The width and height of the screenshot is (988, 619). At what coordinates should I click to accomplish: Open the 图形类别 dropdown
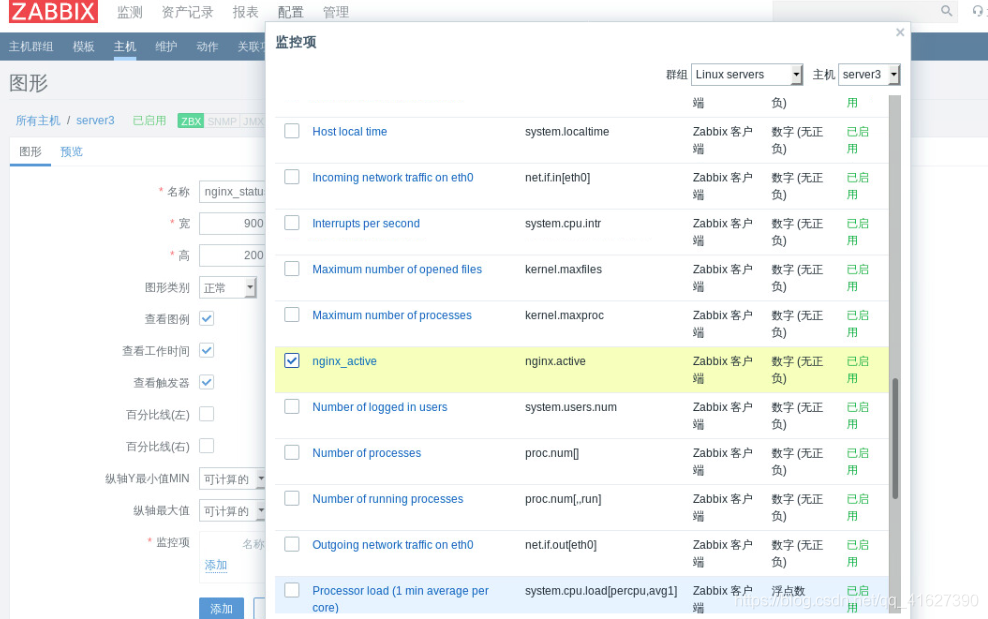(227, 287)
